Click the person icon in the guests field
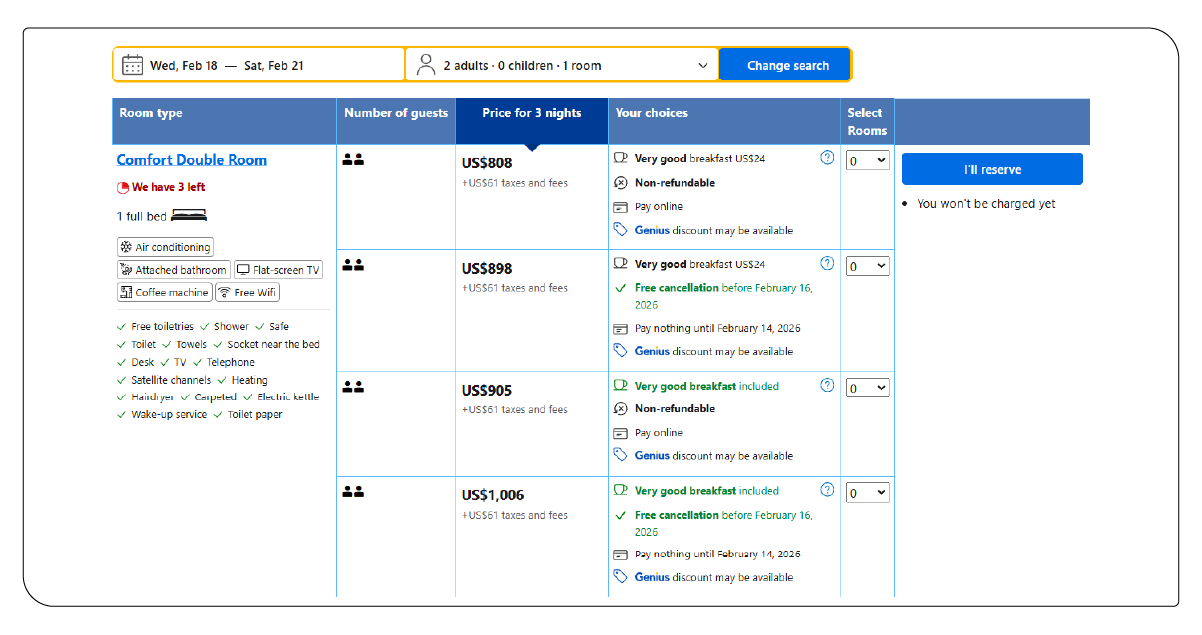 point(427,63)
